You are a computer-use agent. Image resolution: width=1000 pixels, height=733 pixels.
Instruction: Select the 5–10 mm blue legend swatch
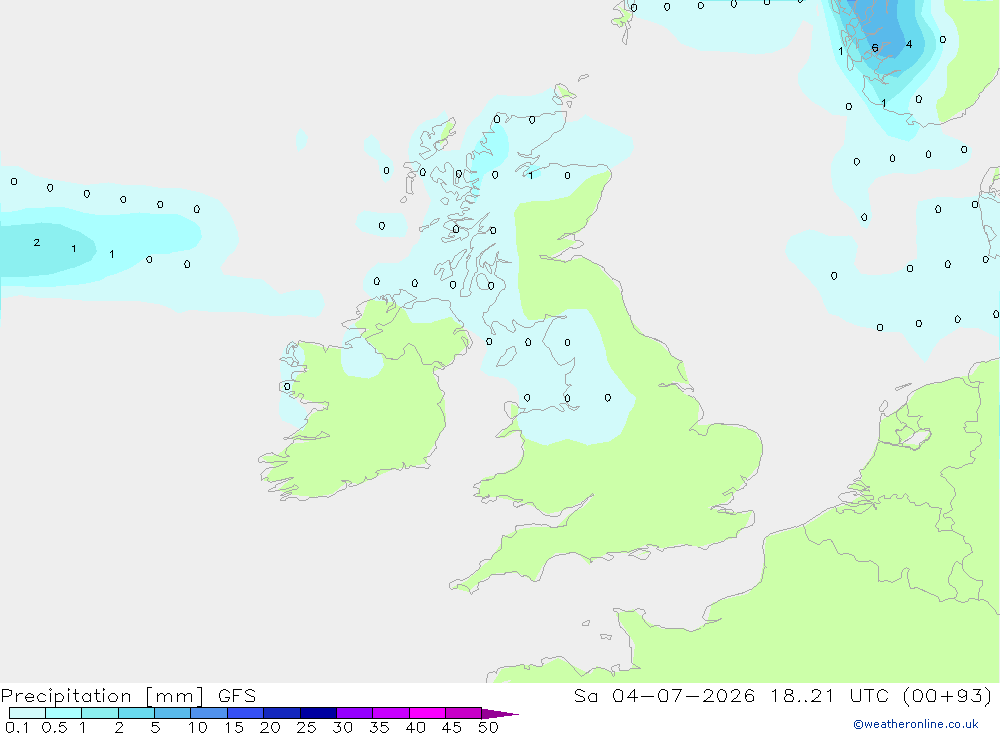click(x=172, y=713)
